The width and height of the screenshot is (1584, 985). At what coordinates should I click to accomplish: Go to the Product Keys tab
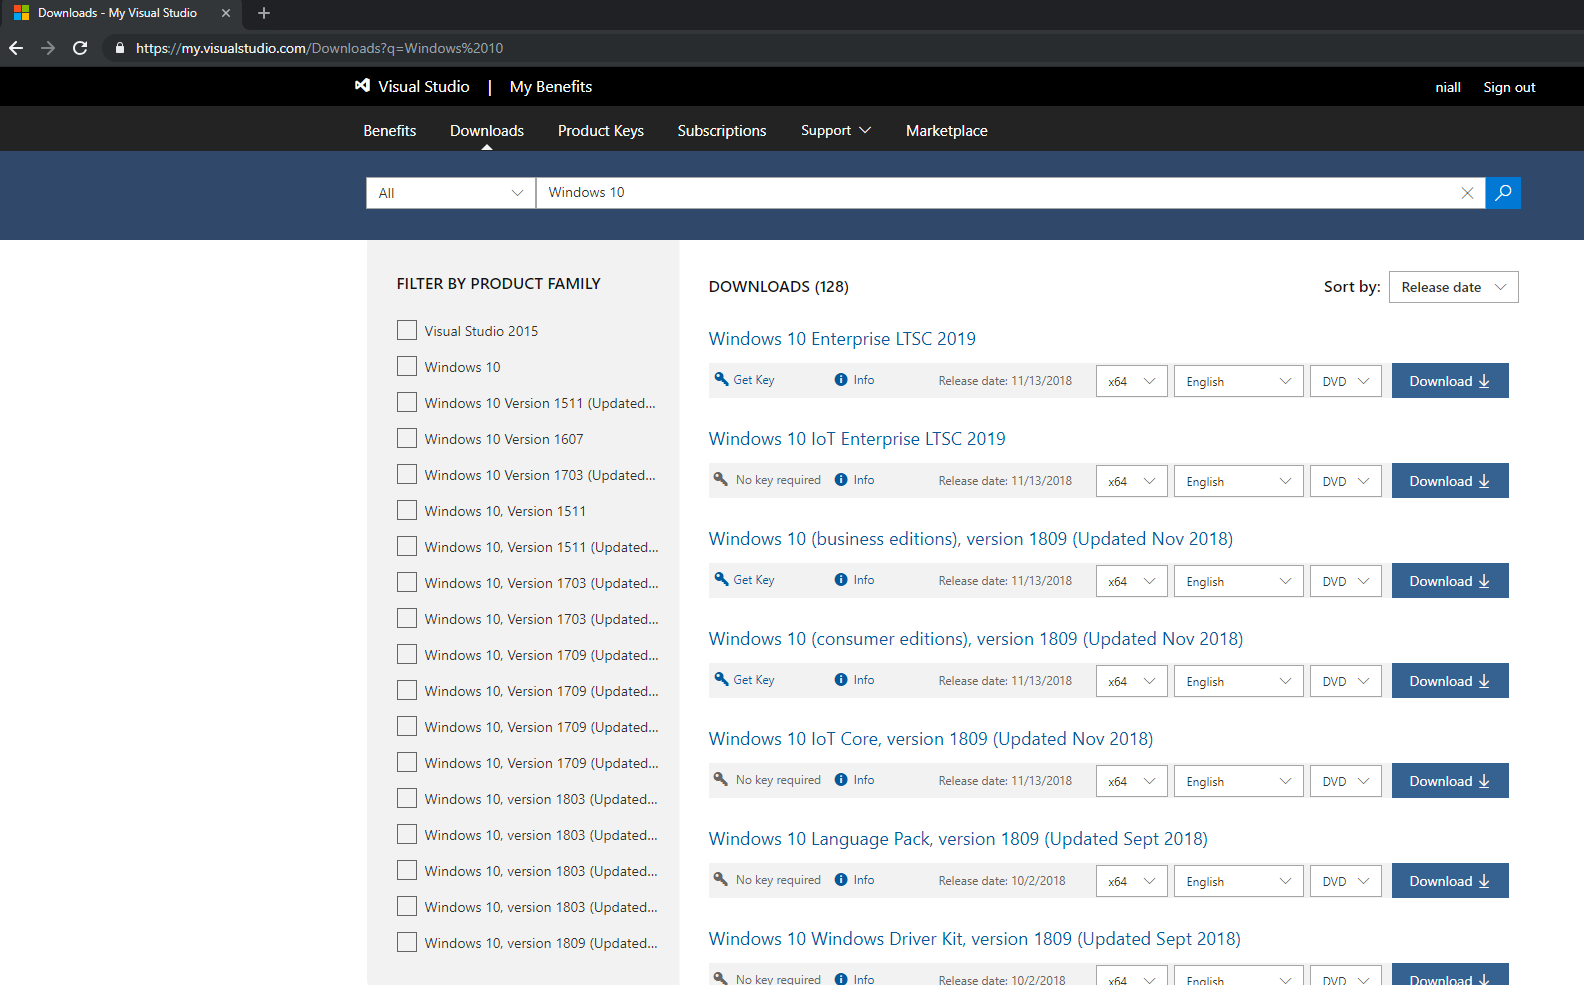tap(601, 130)
